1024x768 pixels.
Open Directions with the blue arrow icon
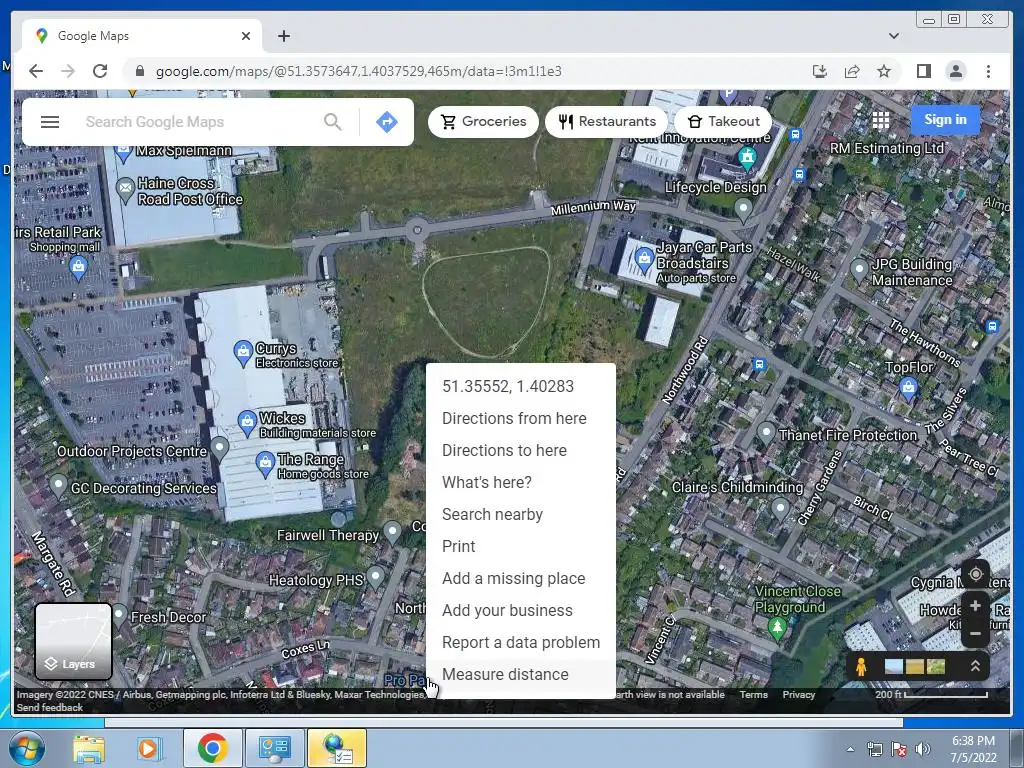point(387,121)
